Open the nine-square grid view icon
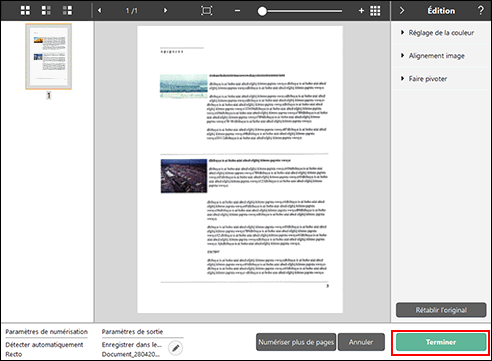Screen dimensions: 492x361 (x=375, y=11)
